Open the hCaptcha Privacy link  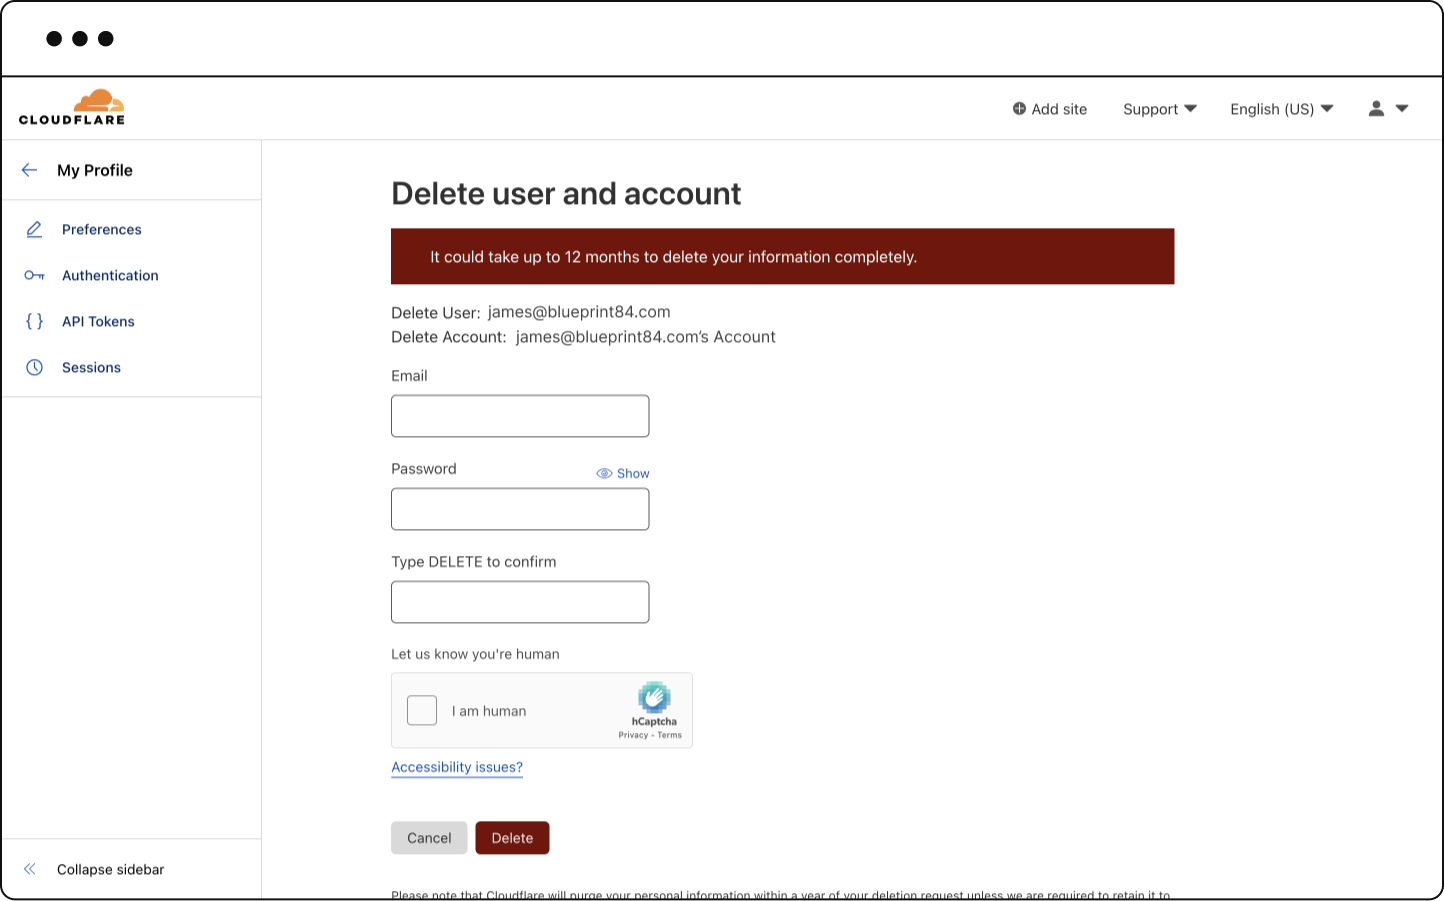pos(633,735)
